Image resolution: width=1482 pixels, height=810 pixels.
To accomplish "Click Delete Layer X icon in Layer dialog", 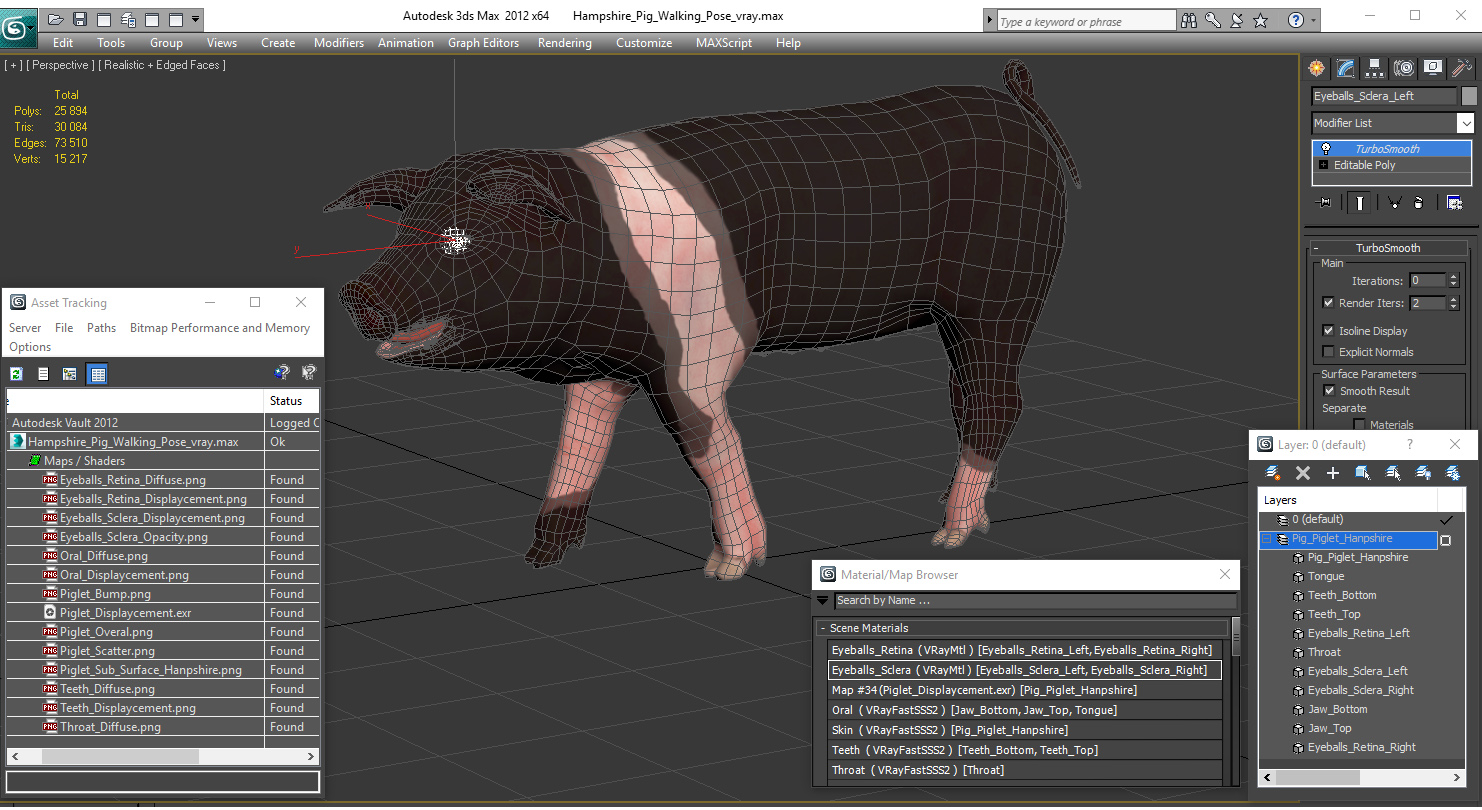I will (1303, 473).
